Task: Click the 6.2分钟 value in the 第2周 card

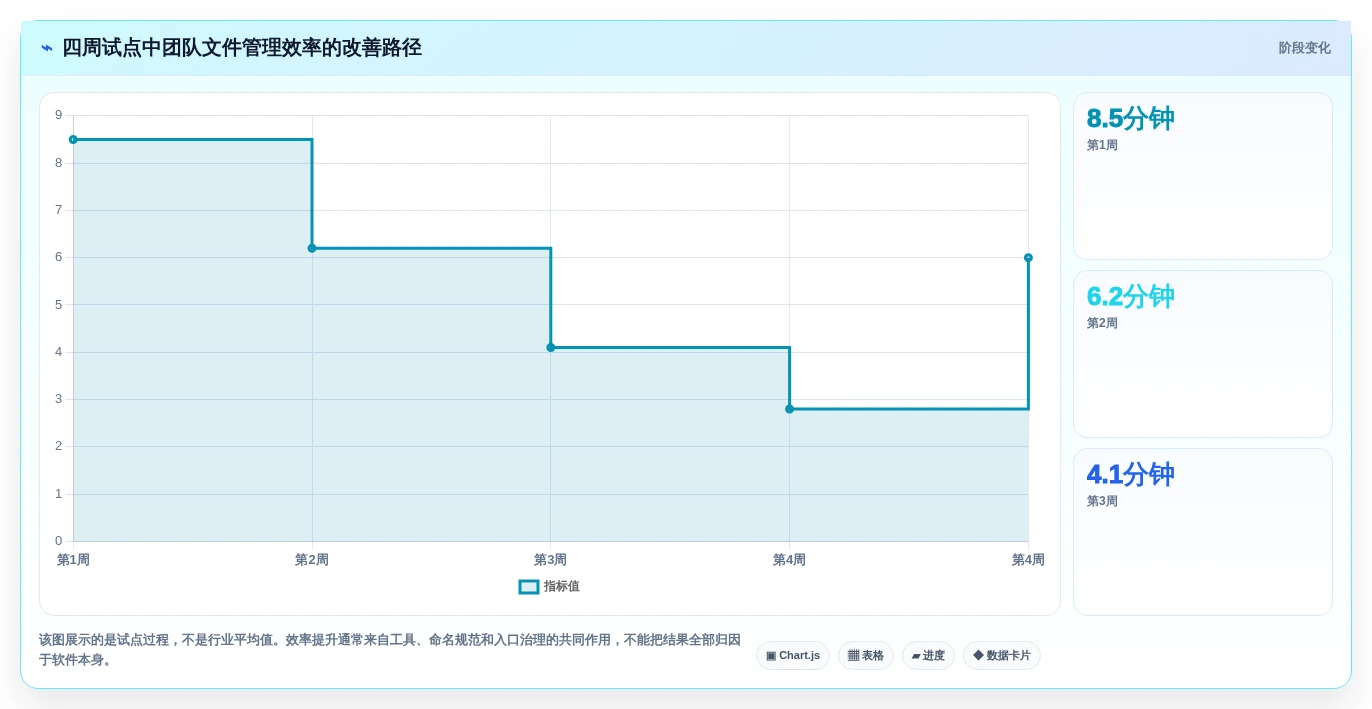Action: 1130,297
